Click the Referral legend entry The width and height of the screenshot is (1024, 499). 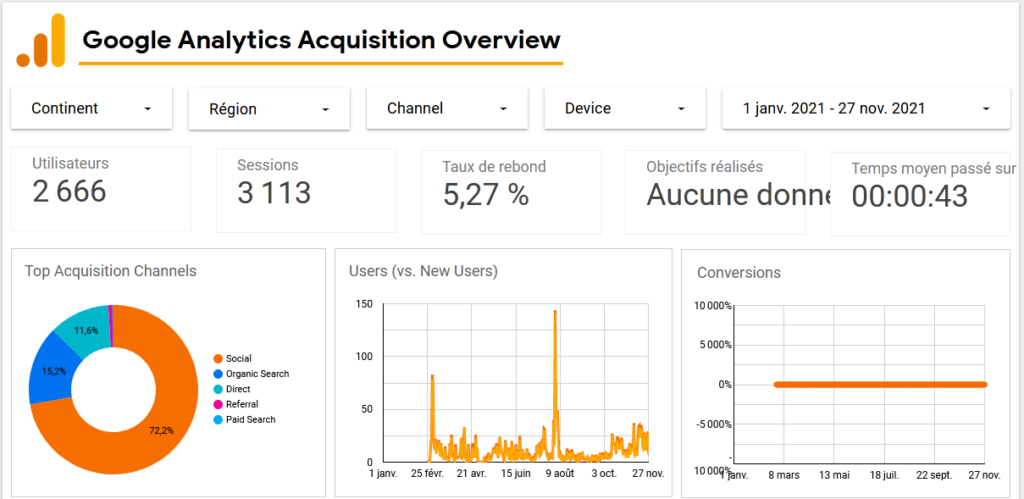coord(241,404)
